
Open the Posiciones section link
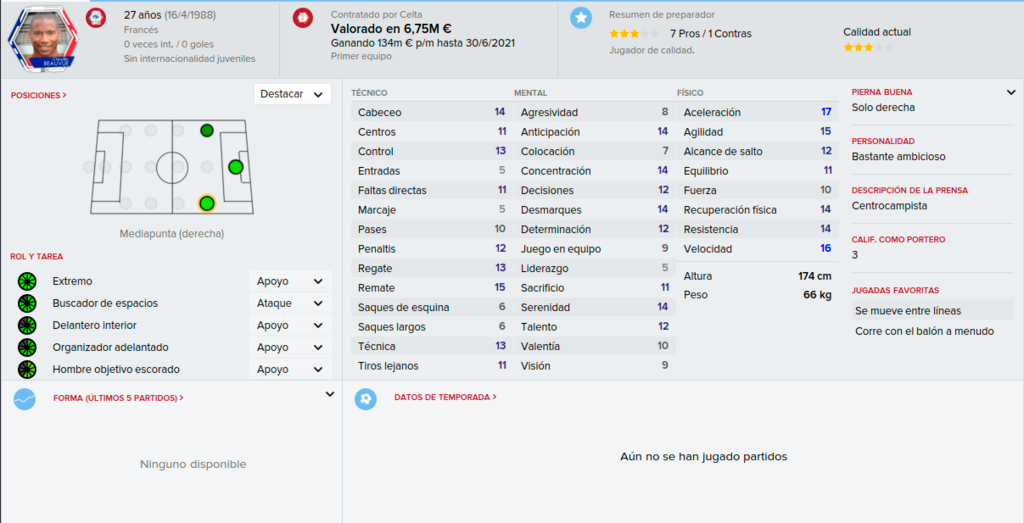tap(39, 95)
